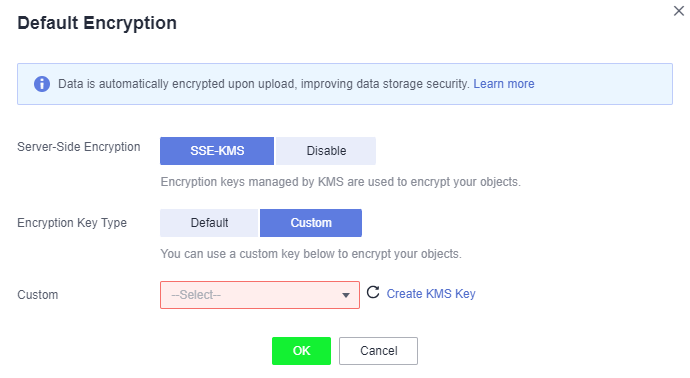
Task: Click the automatic encryption banner message
Action: [x=264, y=84]
